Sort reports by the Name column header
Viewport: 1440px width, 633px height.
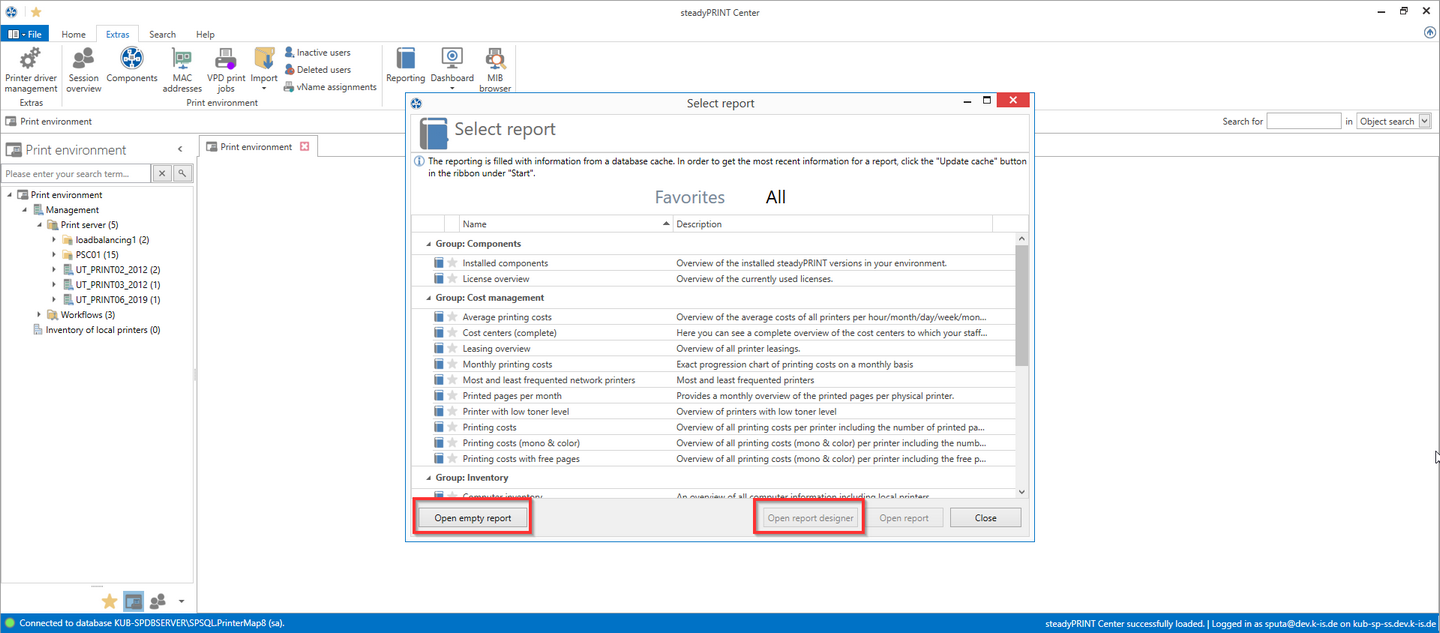566,224
